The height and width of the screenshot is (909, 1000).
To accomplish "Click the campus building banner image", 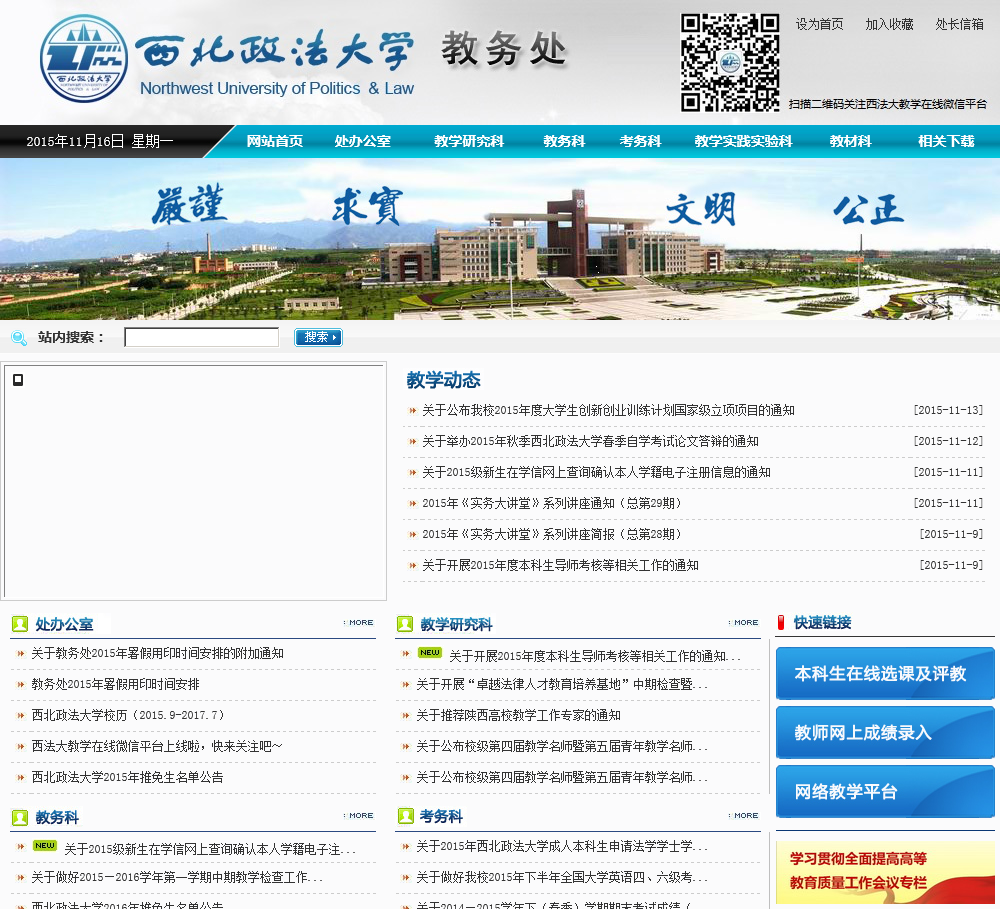I will (x=500, y=239).
